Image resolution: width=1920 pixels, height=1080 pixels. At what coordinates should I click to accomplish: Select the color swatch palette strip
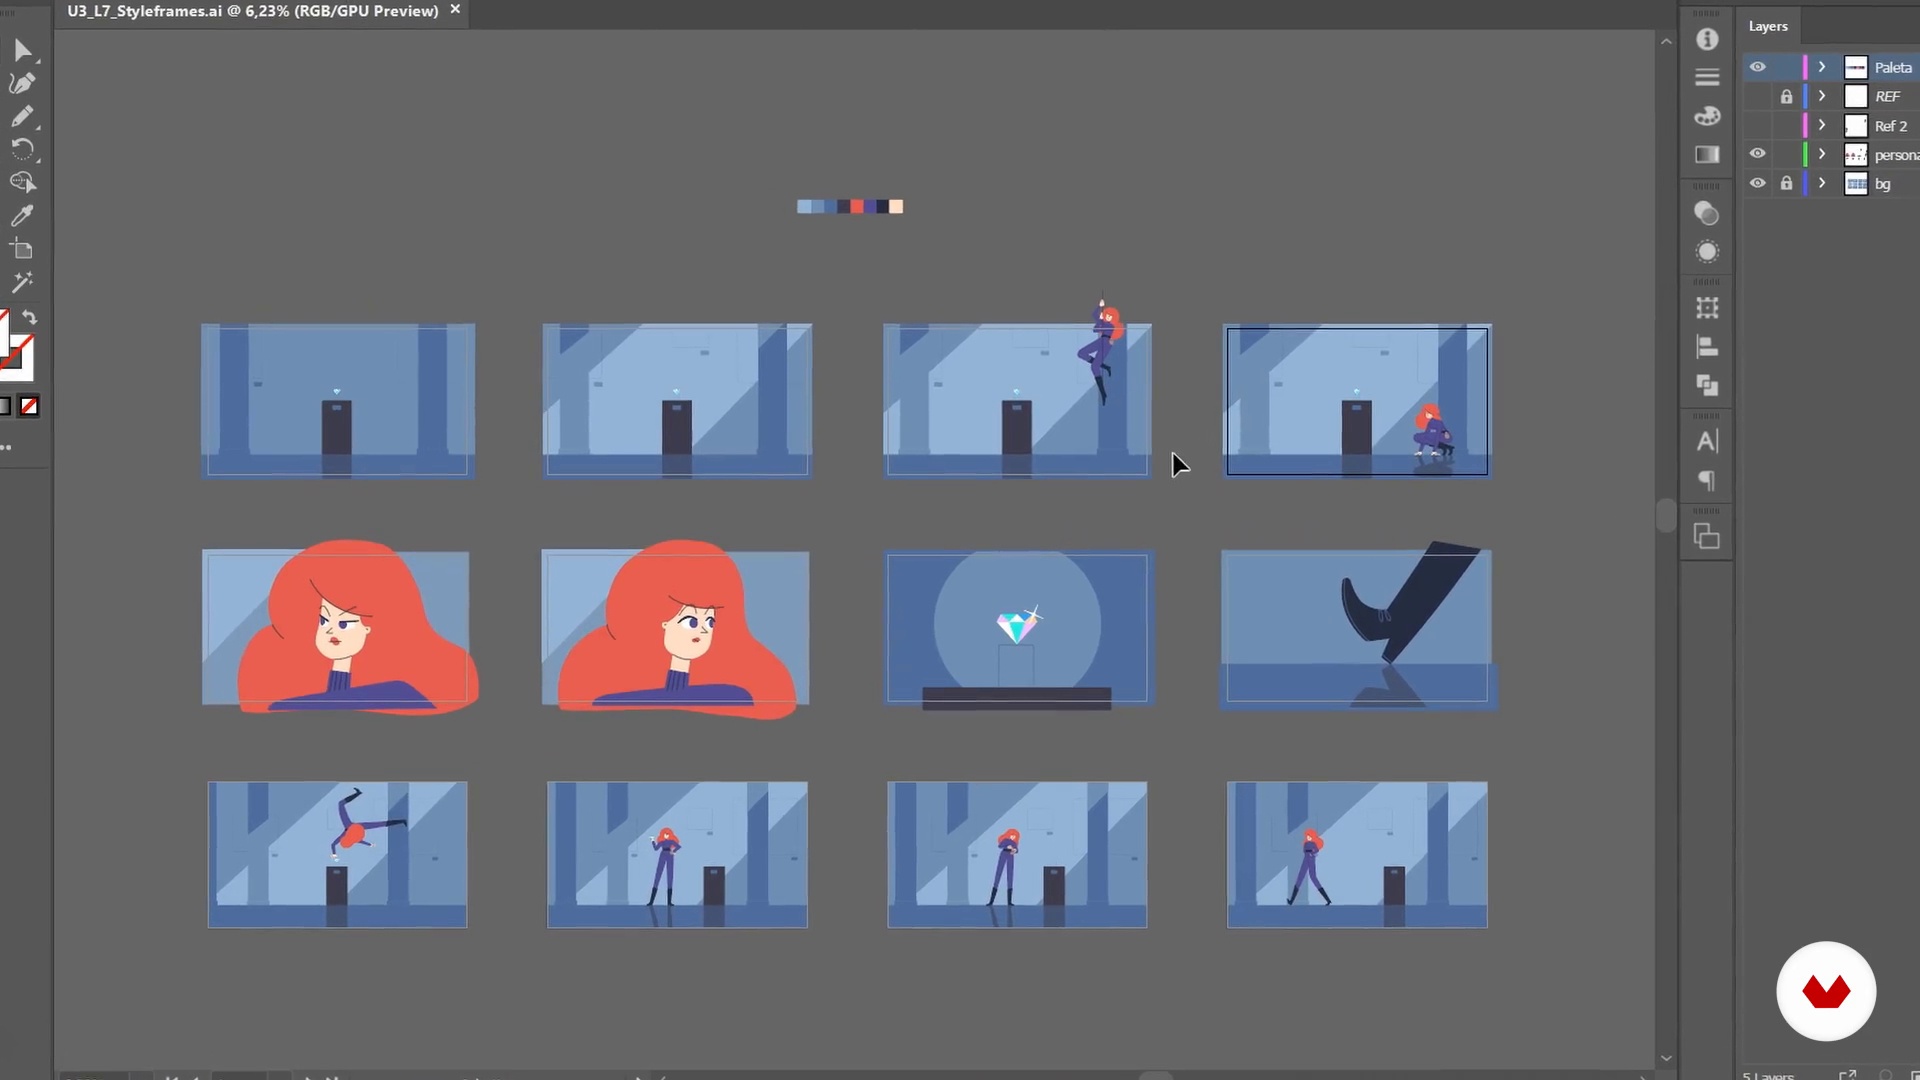pos(851,206)
